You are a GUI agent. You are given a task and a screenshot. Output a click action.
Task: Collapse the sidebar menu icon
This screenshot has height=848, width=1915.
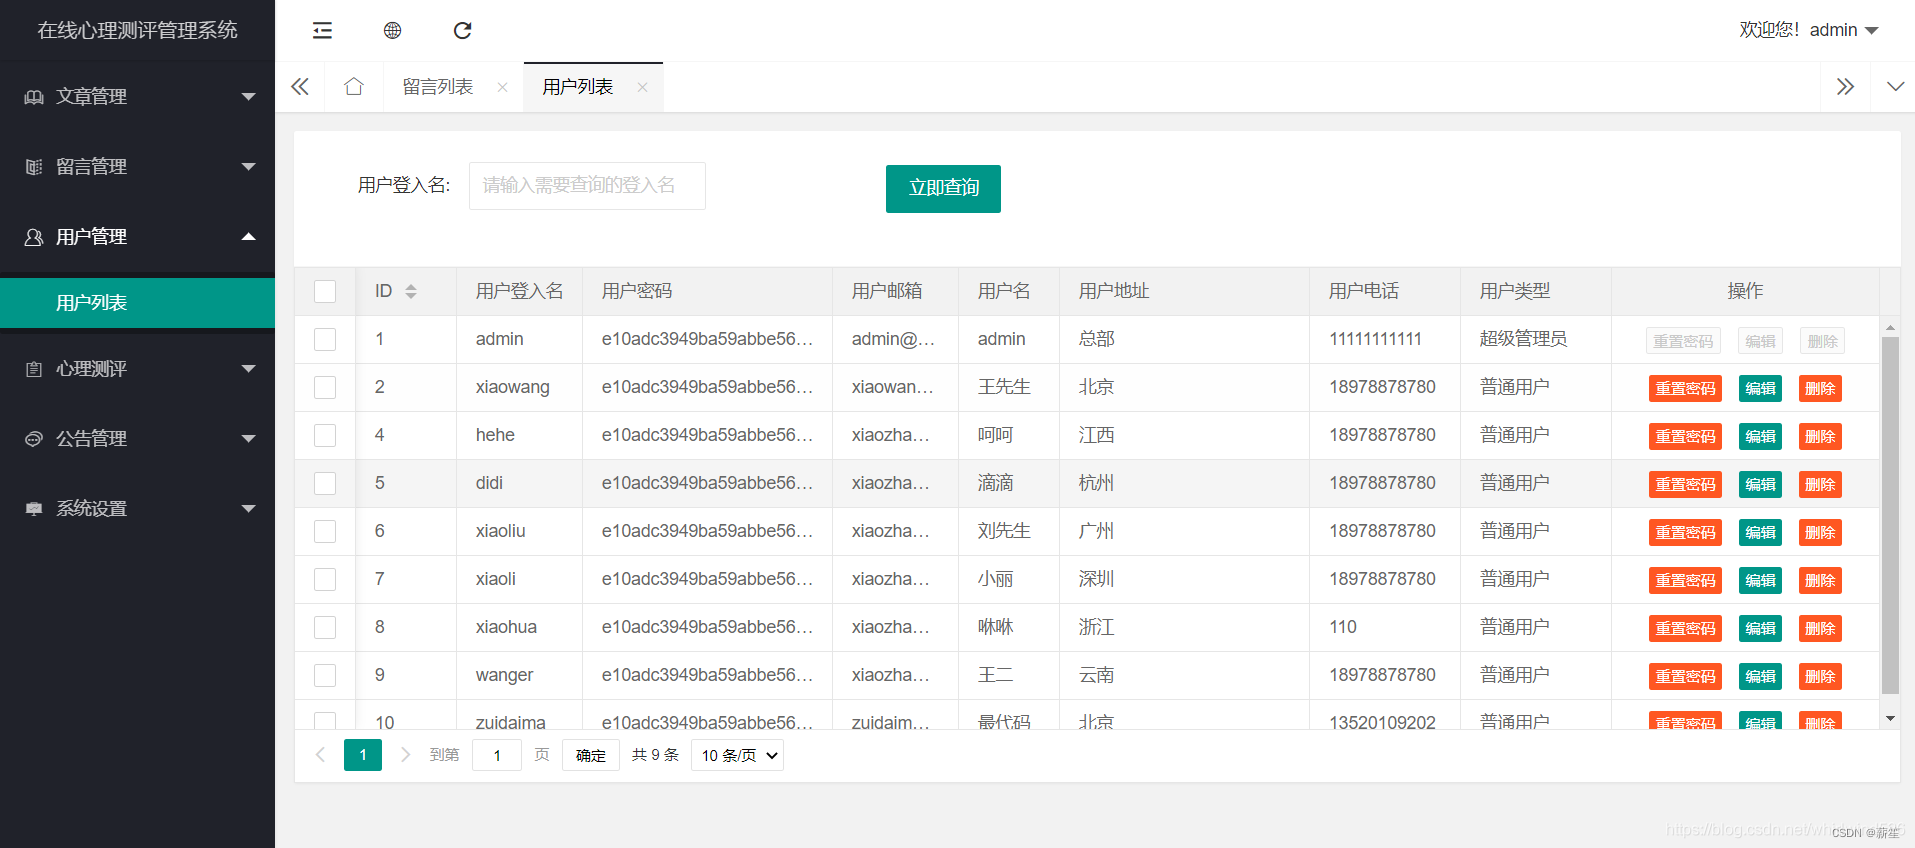(x=322, y=31)
